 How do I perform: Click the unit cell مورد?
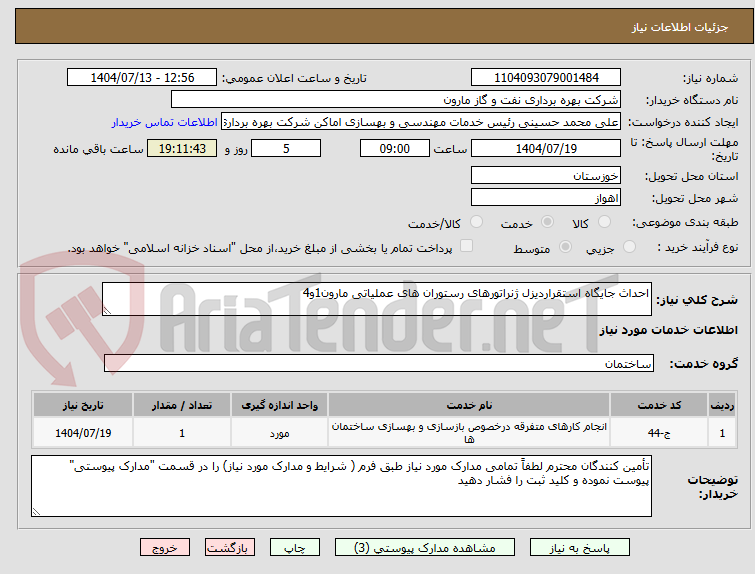(x=279, y=433)
